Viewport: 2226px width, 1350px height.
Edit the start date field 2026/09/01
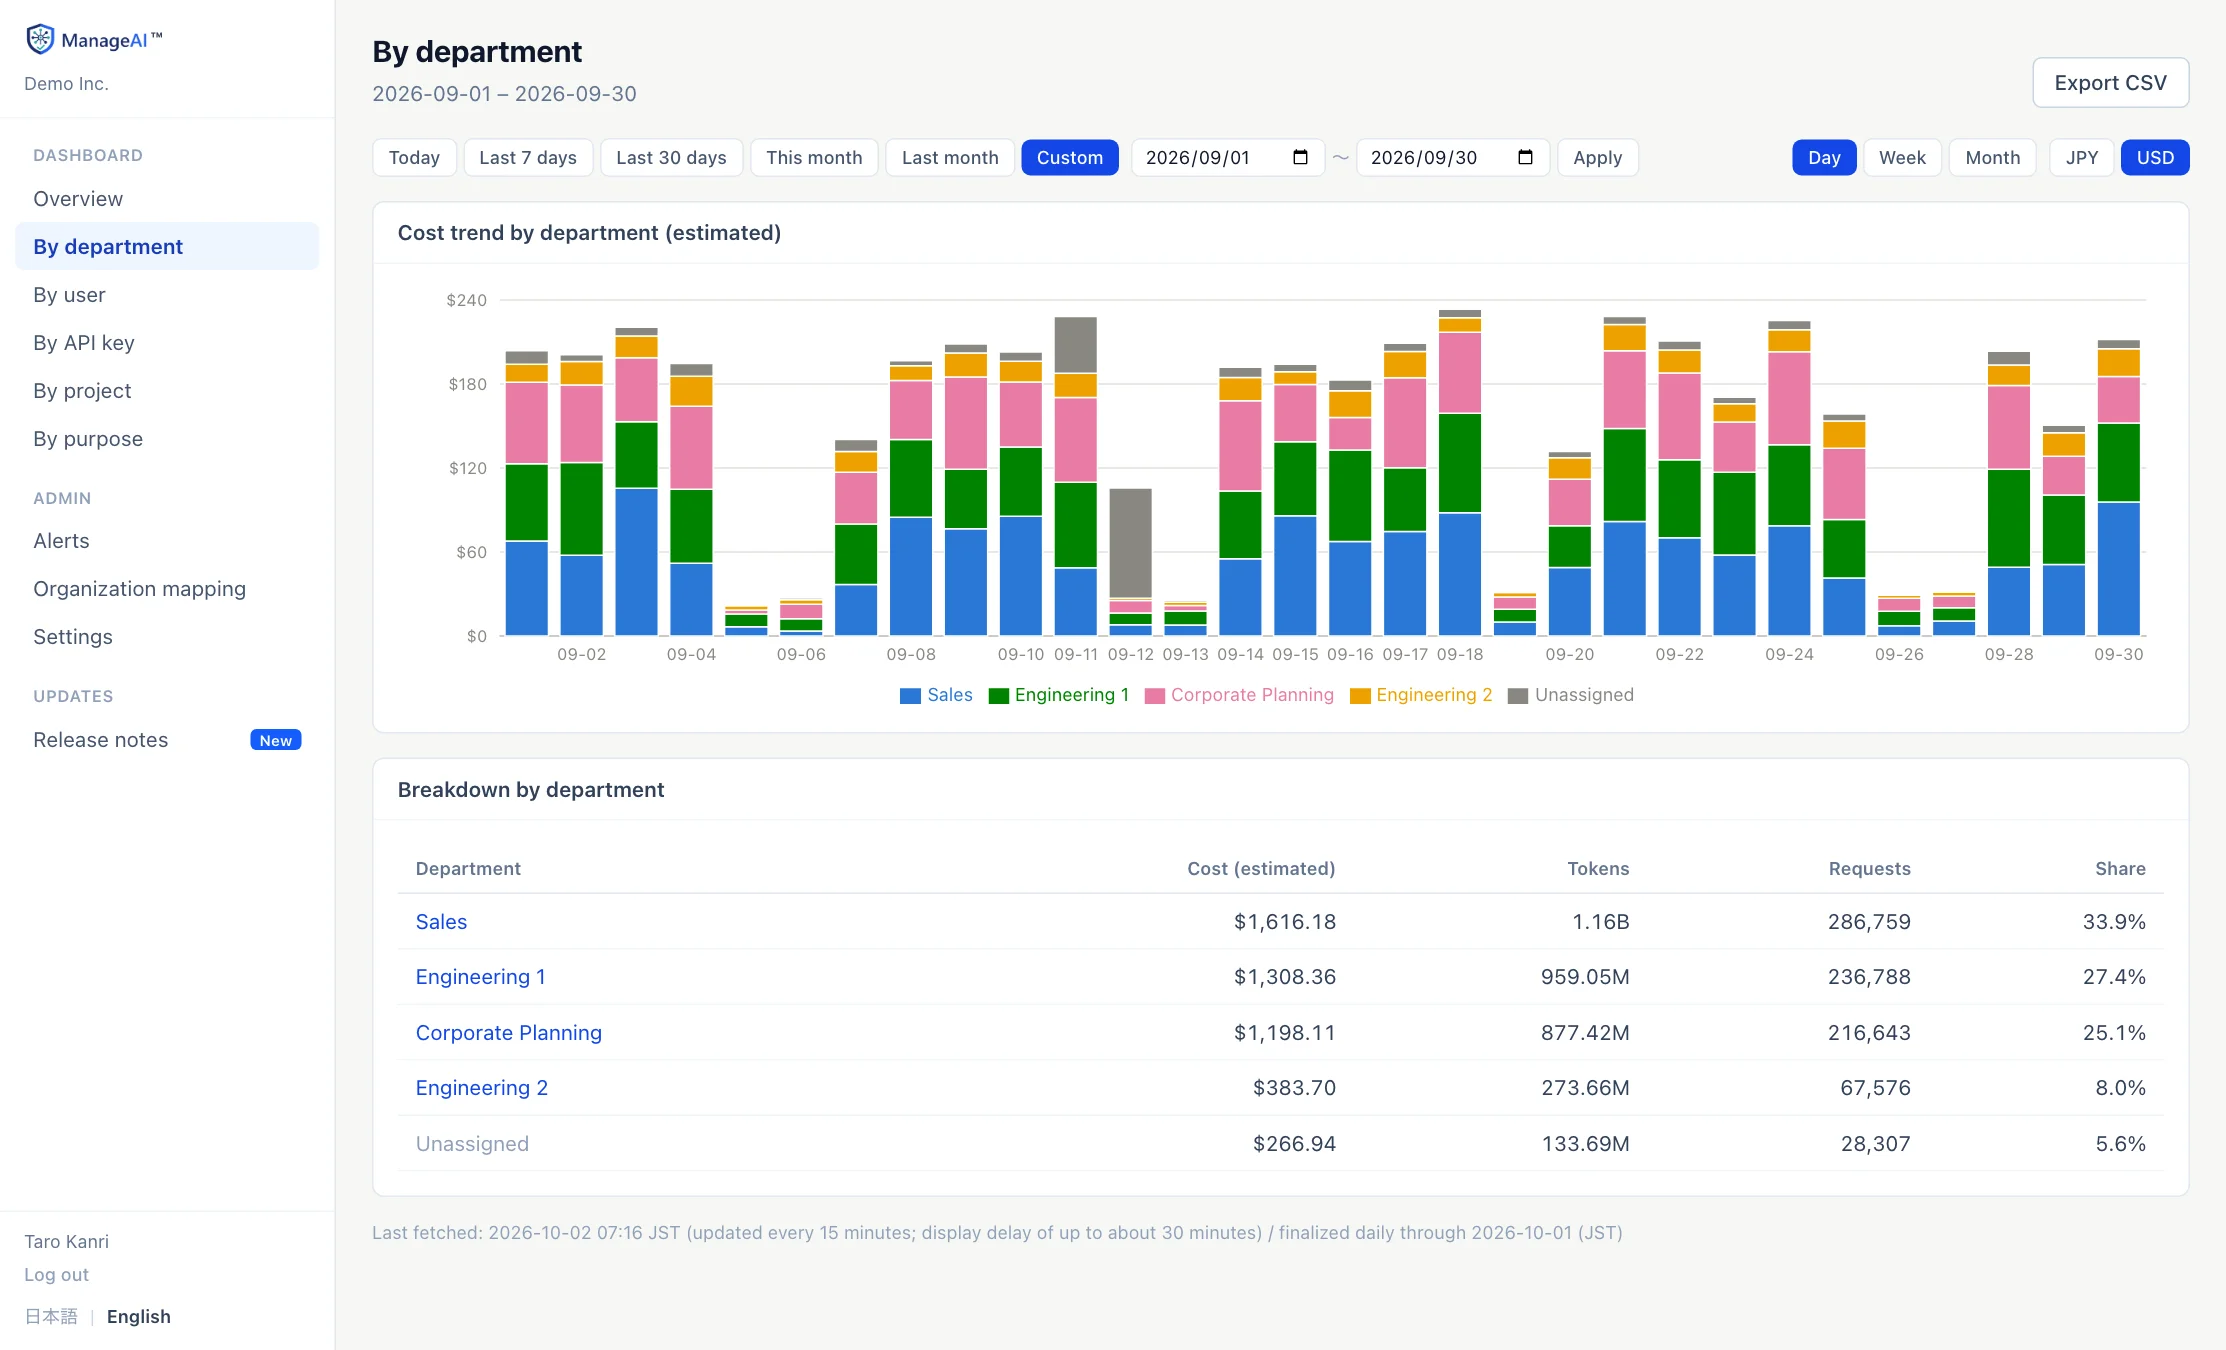pyautogui.click(x=1227, y=157)
